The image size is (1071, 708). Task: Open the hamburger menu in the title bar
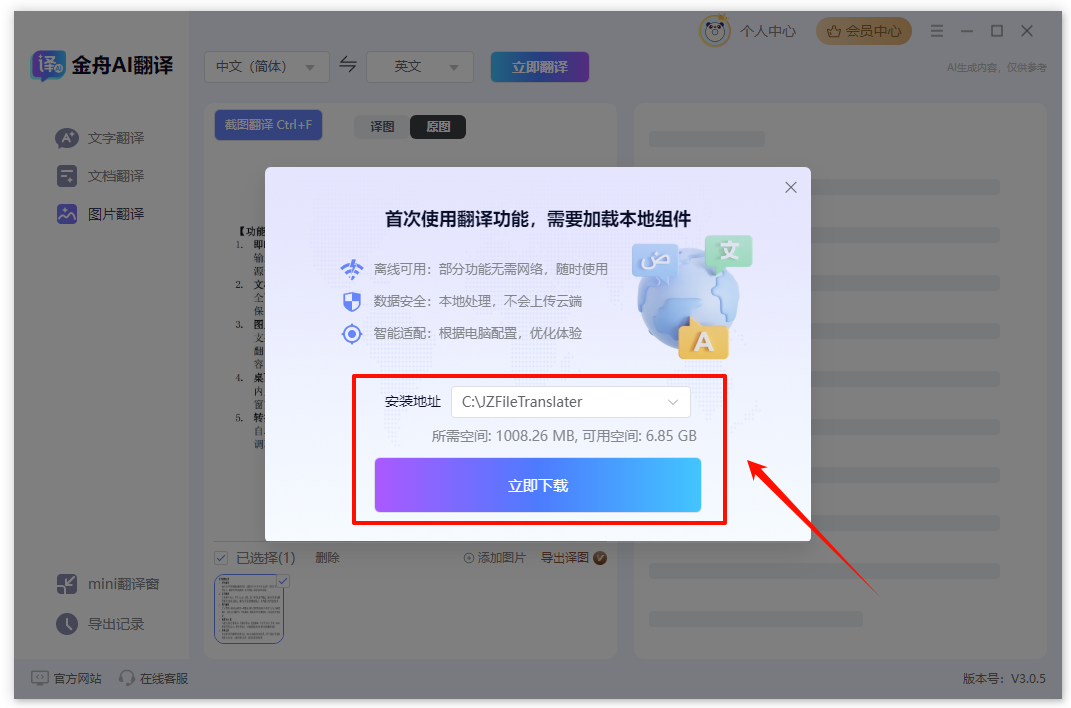pyautogui.click(x=937, y=31)
